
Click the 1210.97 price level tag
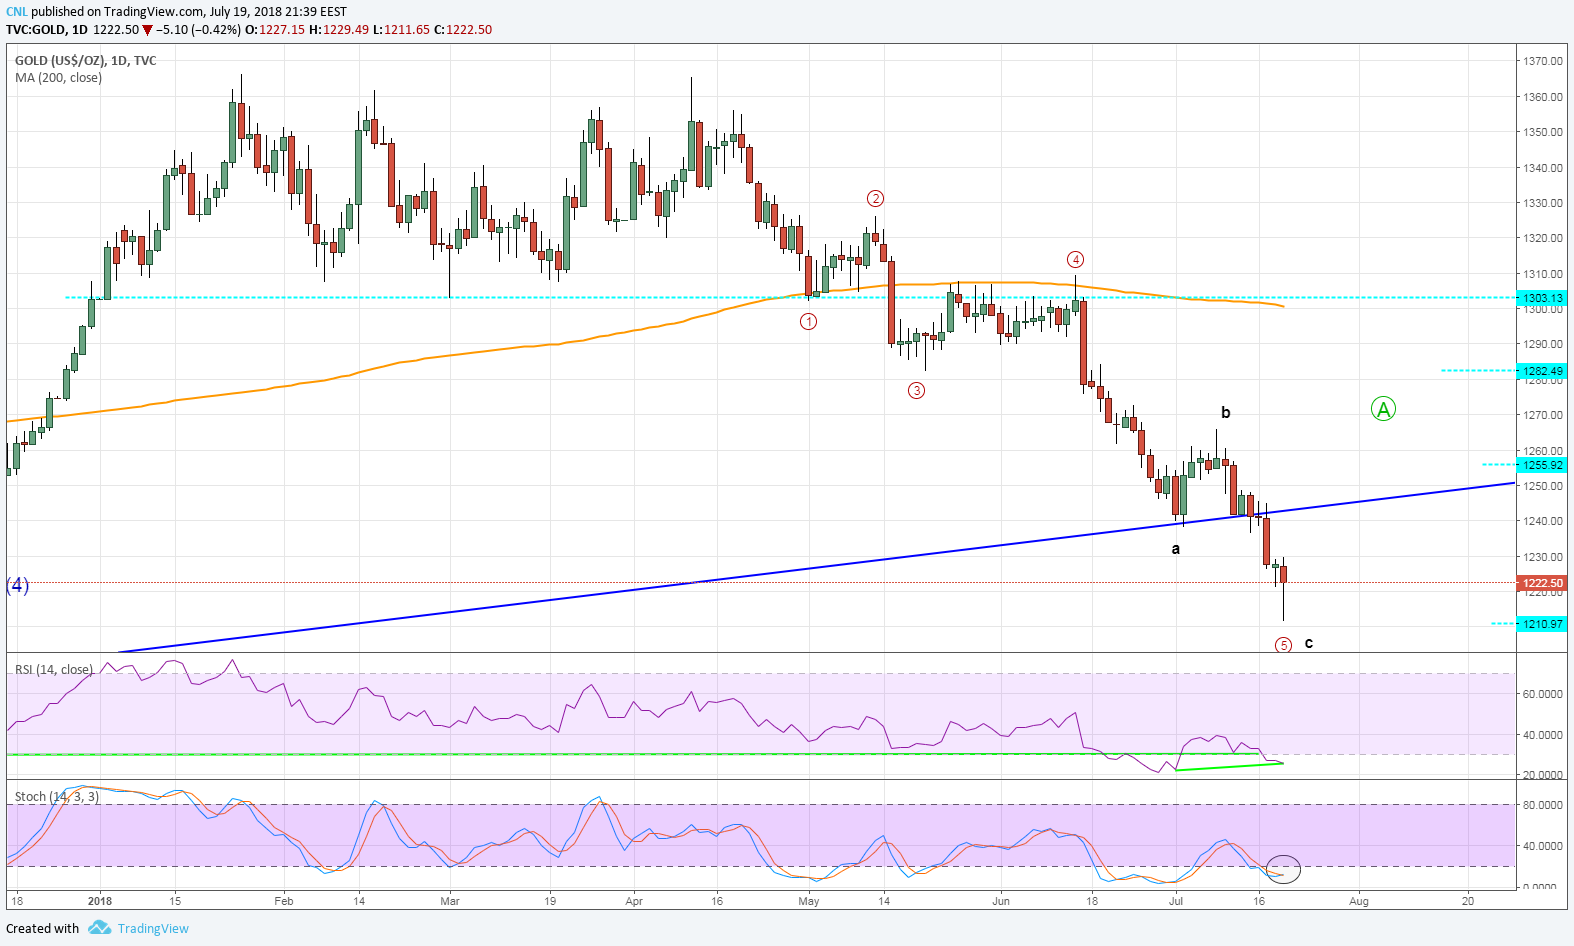tap(1542, 624)
